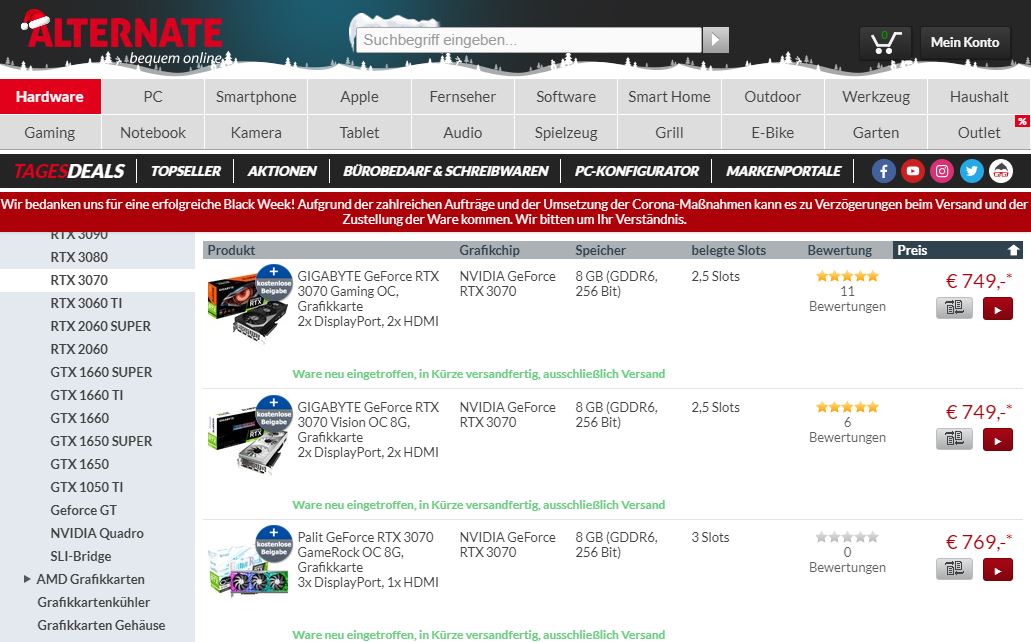Viewport: 1031px width, 642px height.
Task: Open the E-Bike category tab
Action: tap(773, 132)
